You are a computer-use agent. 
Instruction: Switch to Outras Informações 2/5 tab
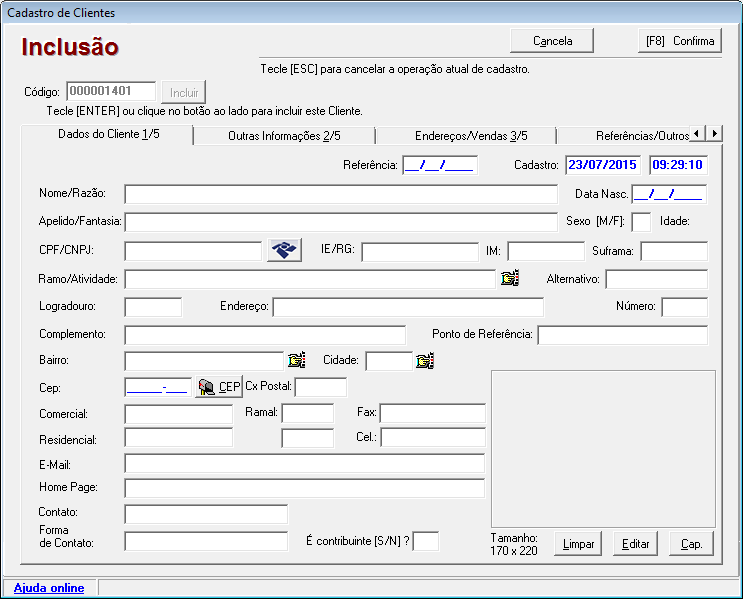(x=284, y=136)
